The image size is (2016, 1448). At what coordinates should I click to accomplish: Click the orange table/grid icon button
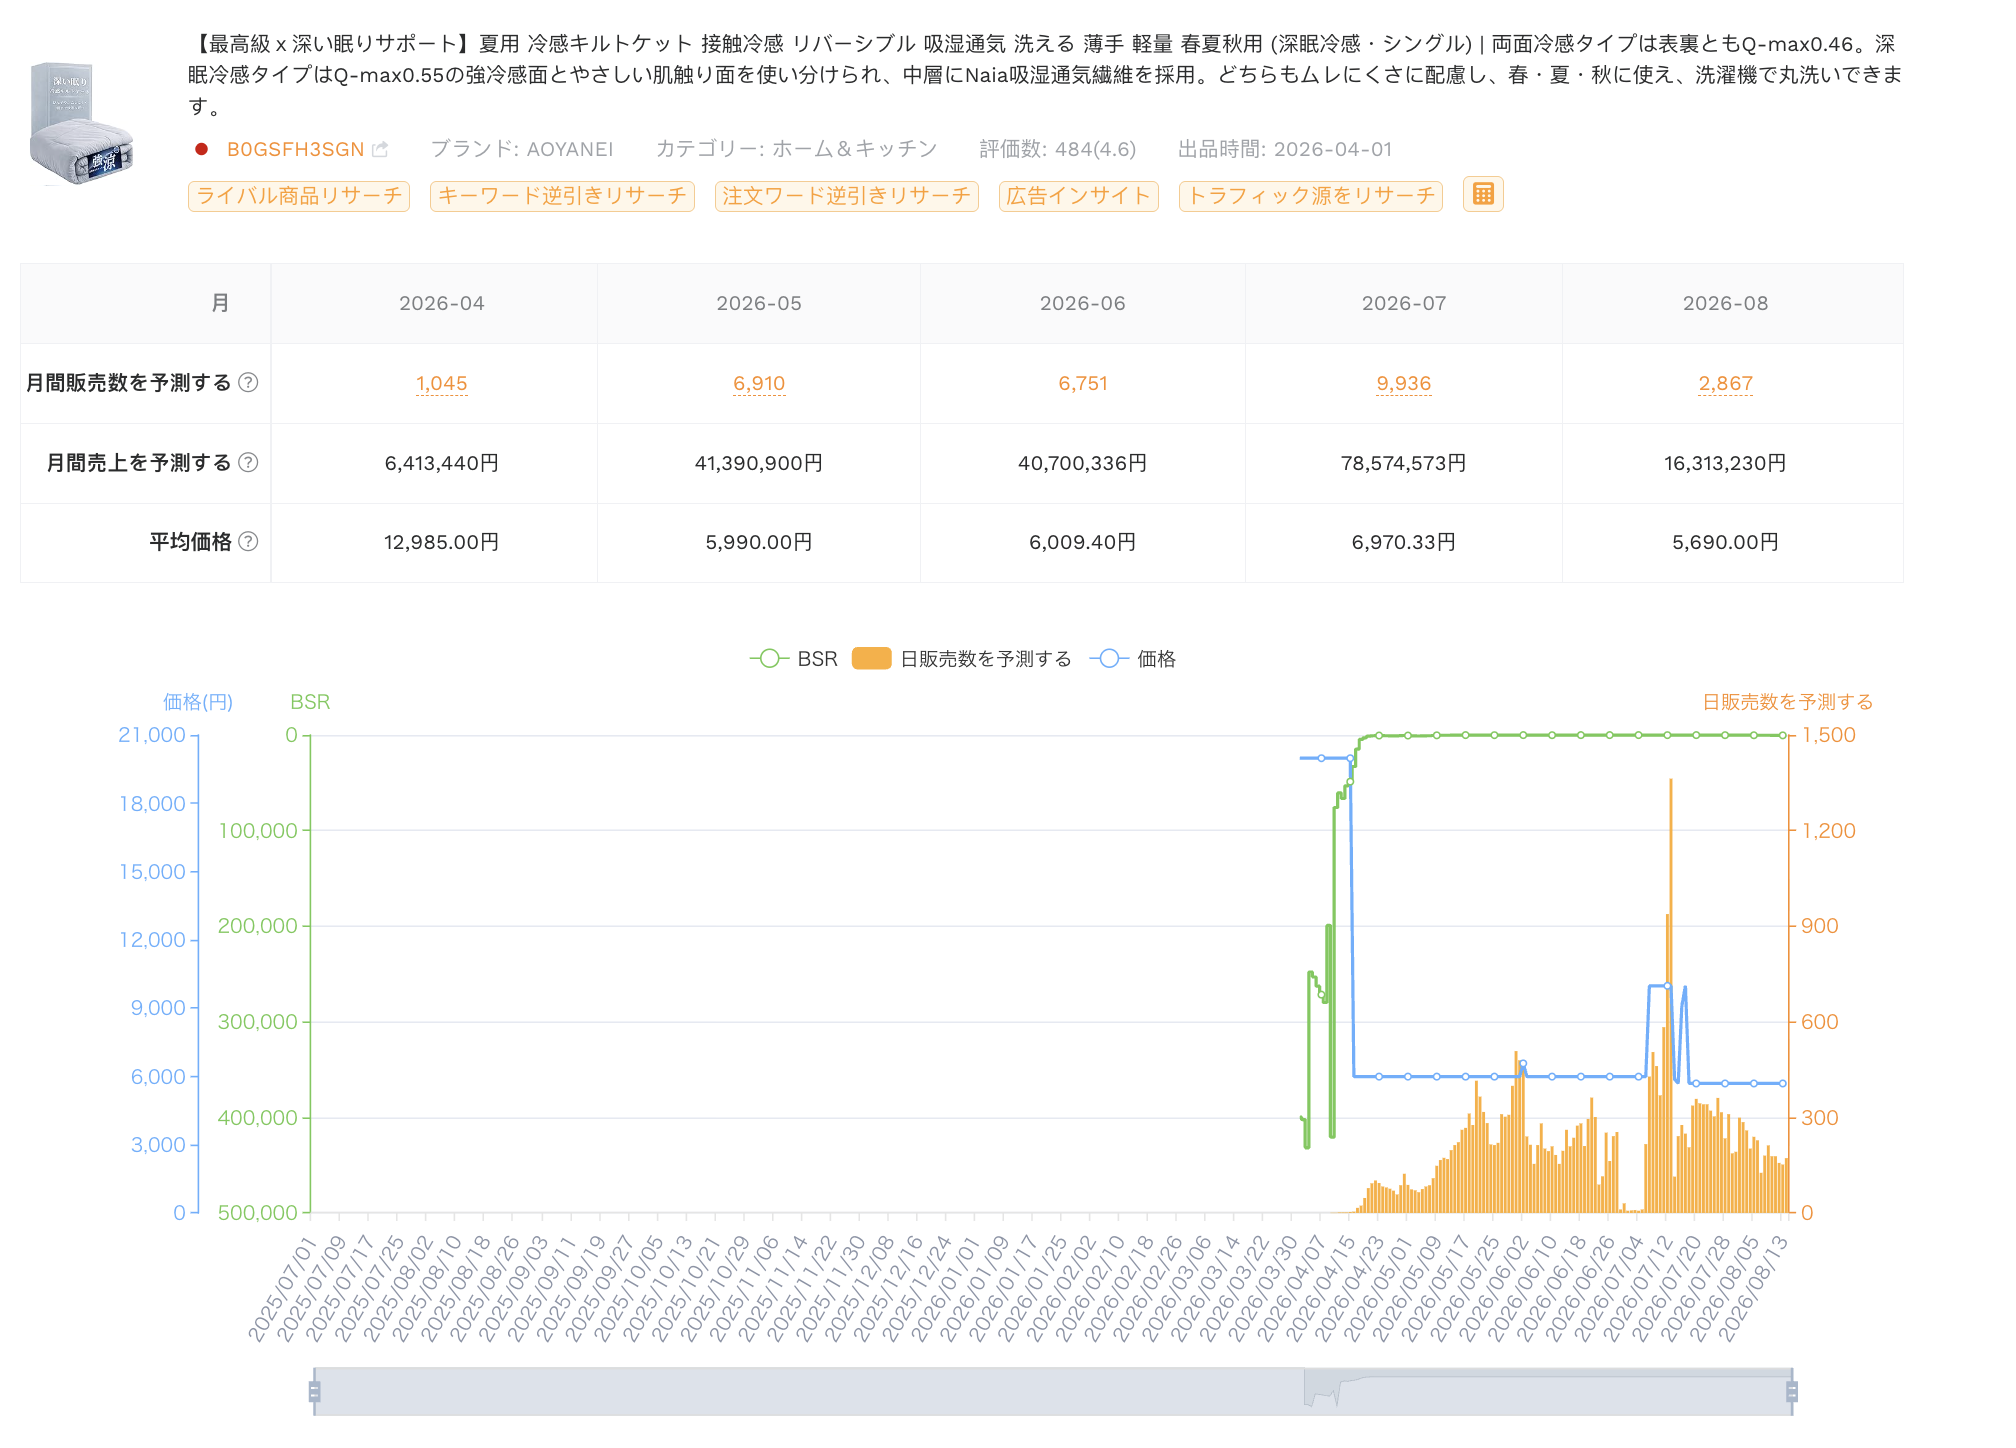click(x=1483, y=194)
